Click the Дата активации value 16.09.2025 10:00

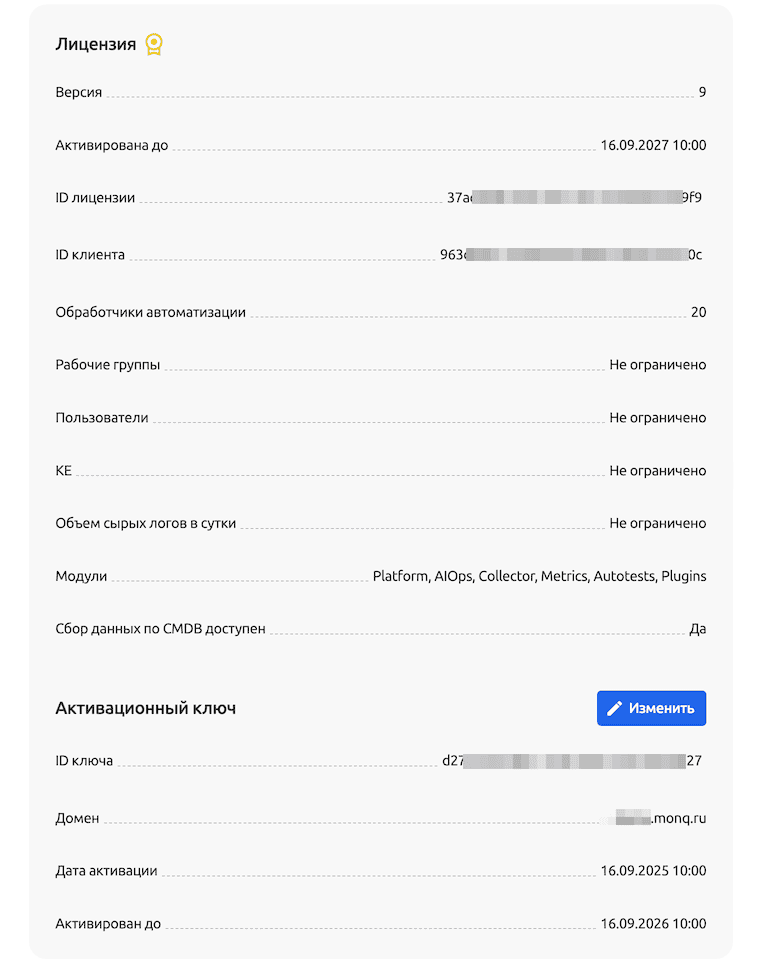653,871
